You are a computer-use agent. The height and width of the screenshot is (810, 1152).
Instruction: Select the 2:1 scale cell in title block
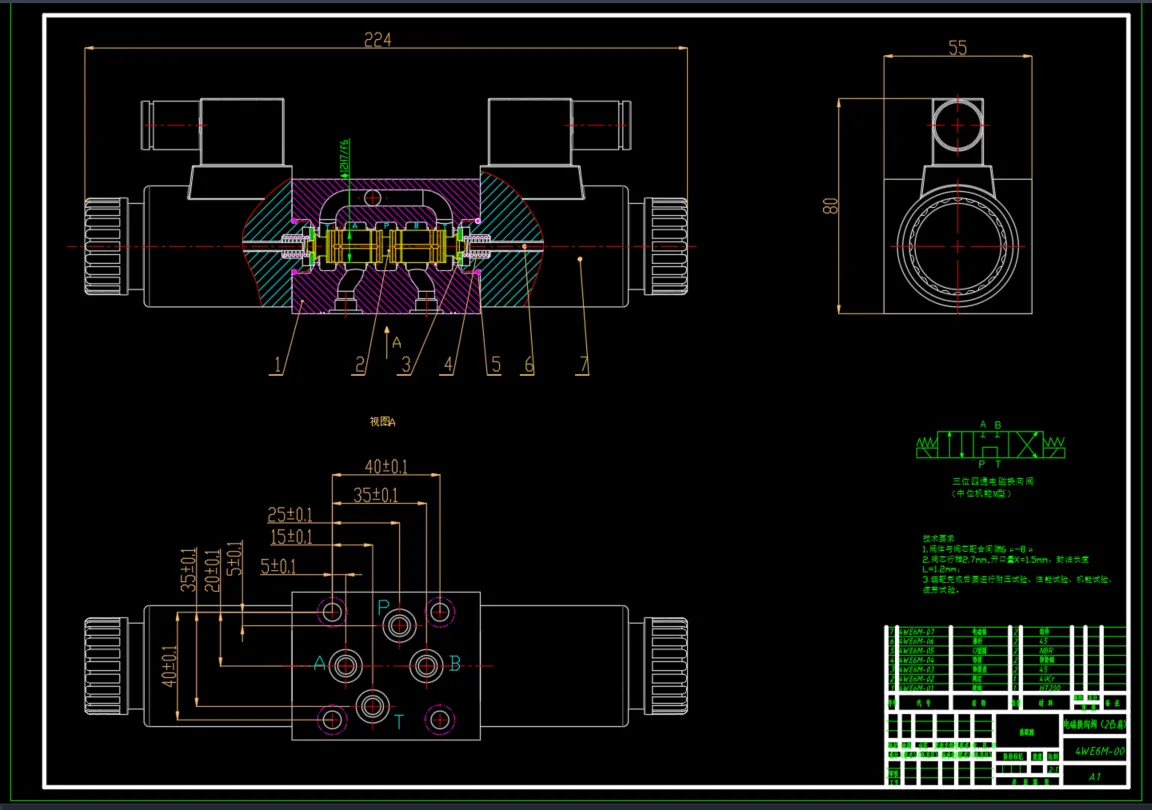pyautogui.click(x=1054, y=770)
